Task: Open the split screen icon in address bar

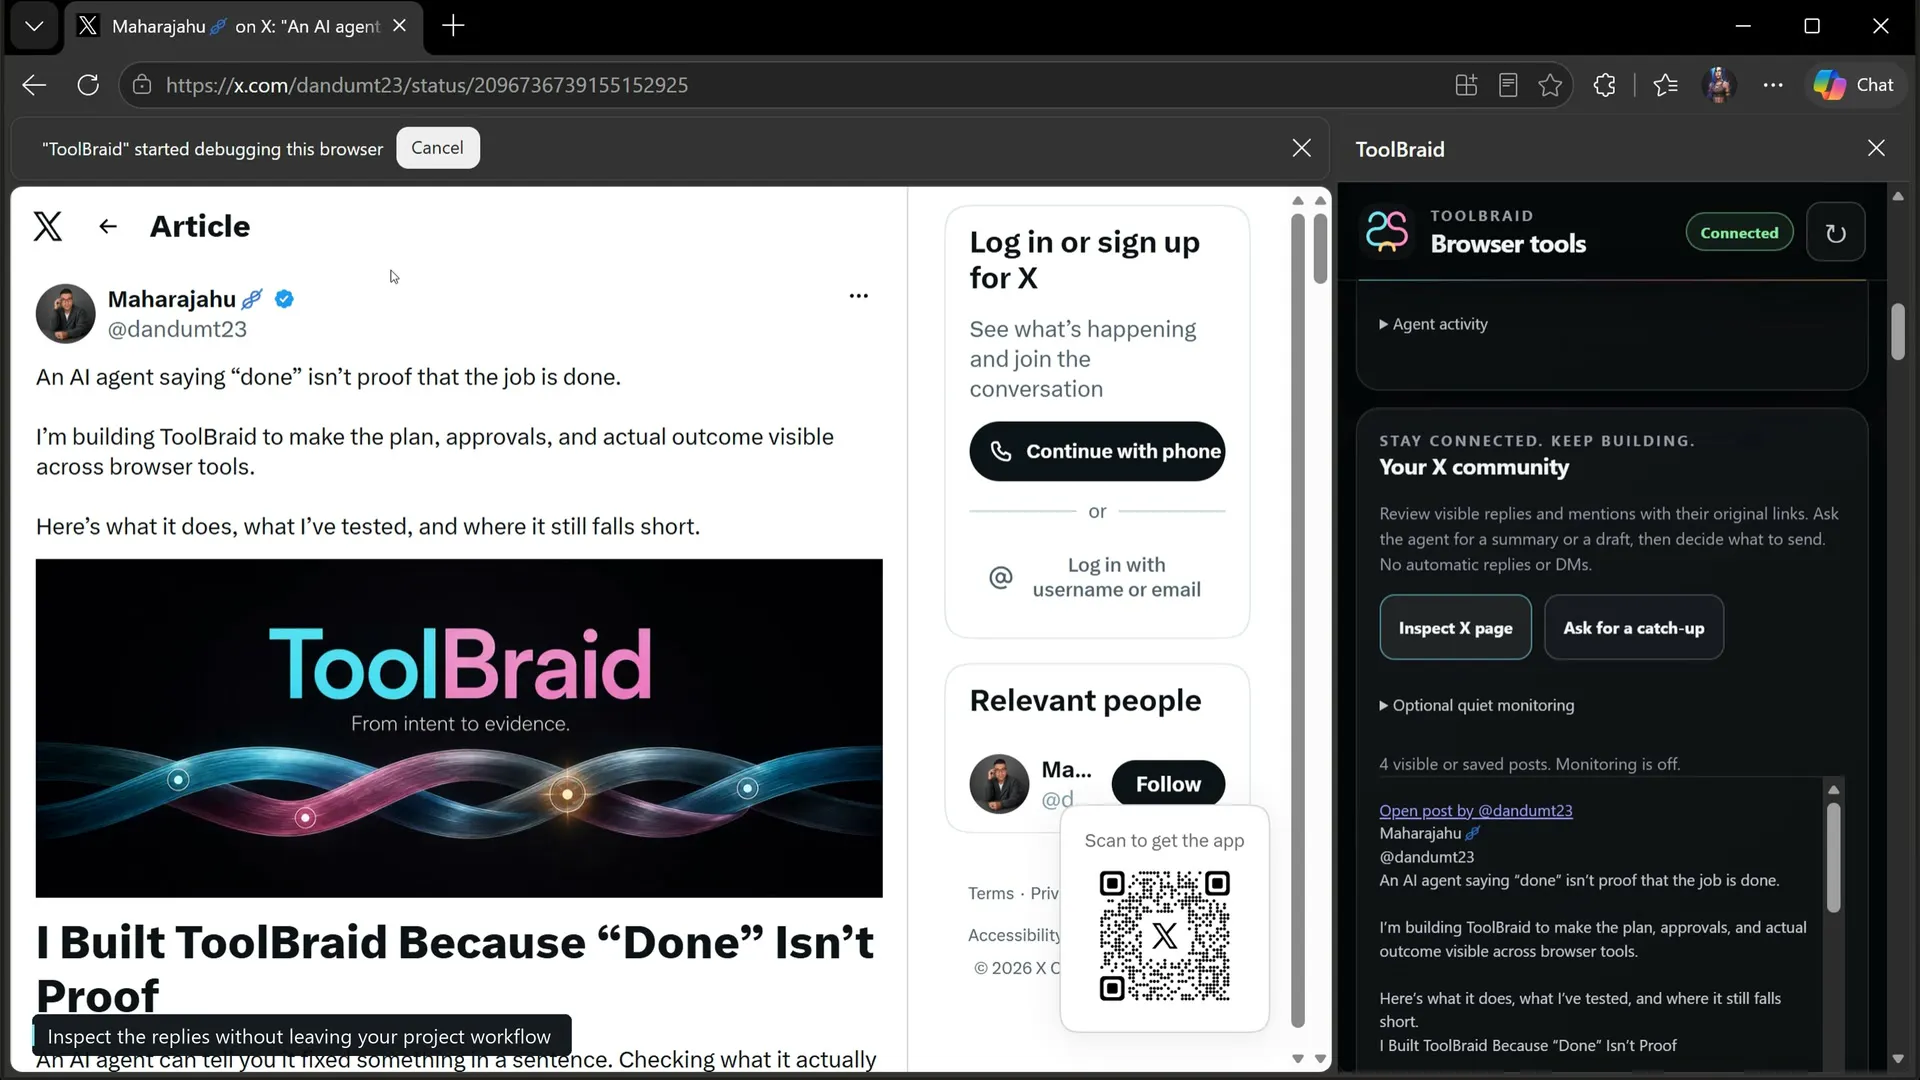Action: click(1466, 85)
